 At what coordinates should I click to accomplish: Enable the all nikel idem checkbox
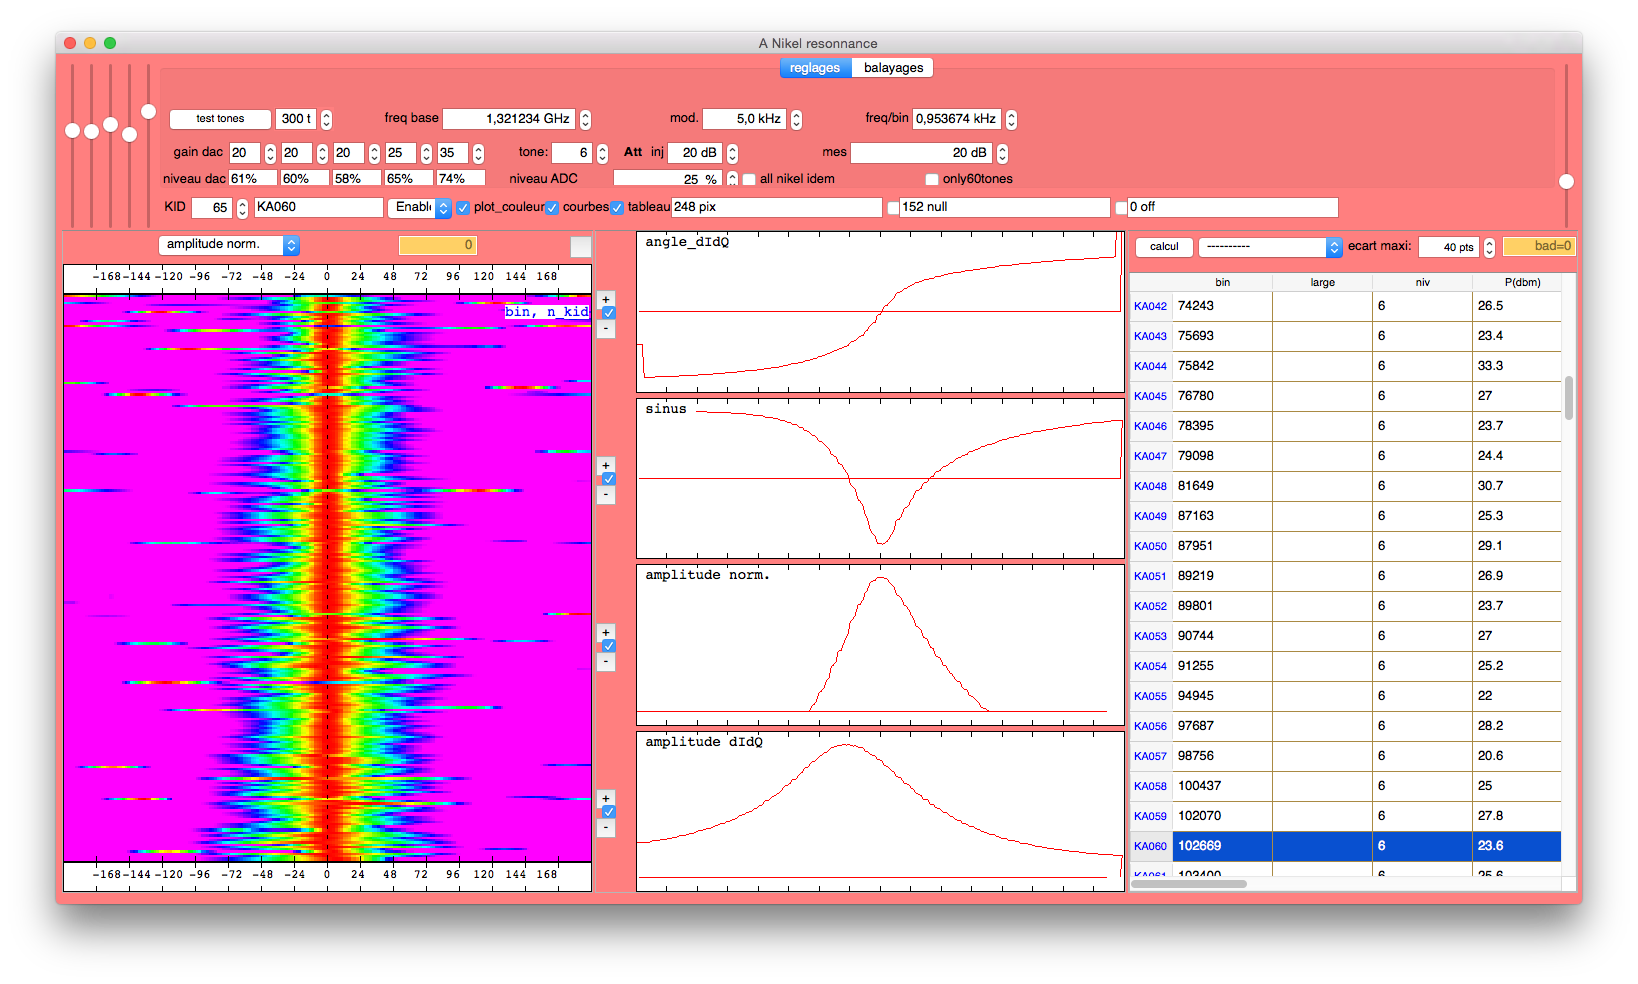pyautogui.click(x=749, y=180)
